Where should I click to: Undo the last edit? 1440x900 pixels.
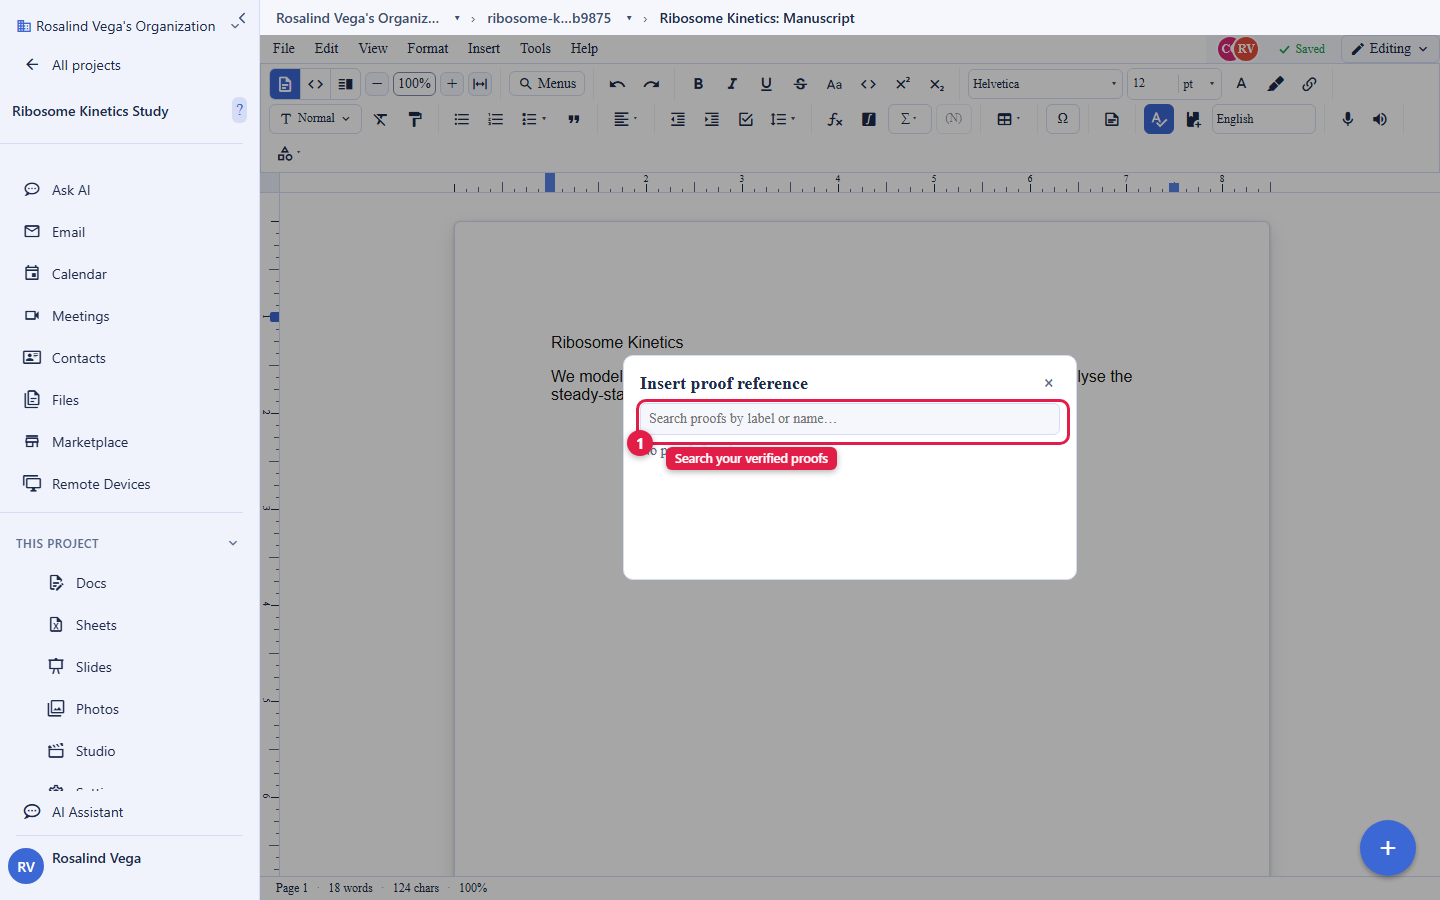coord(617,84)
